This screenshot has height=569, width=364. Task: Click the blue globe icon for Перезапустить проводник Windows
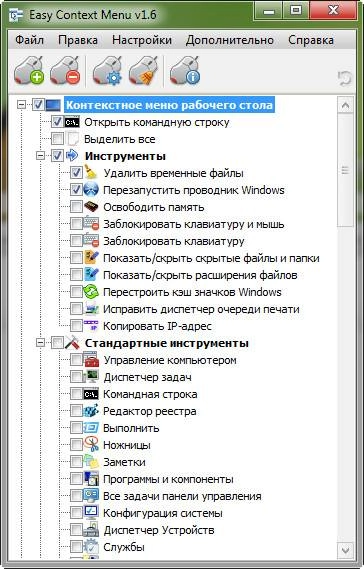click(91, 190)
